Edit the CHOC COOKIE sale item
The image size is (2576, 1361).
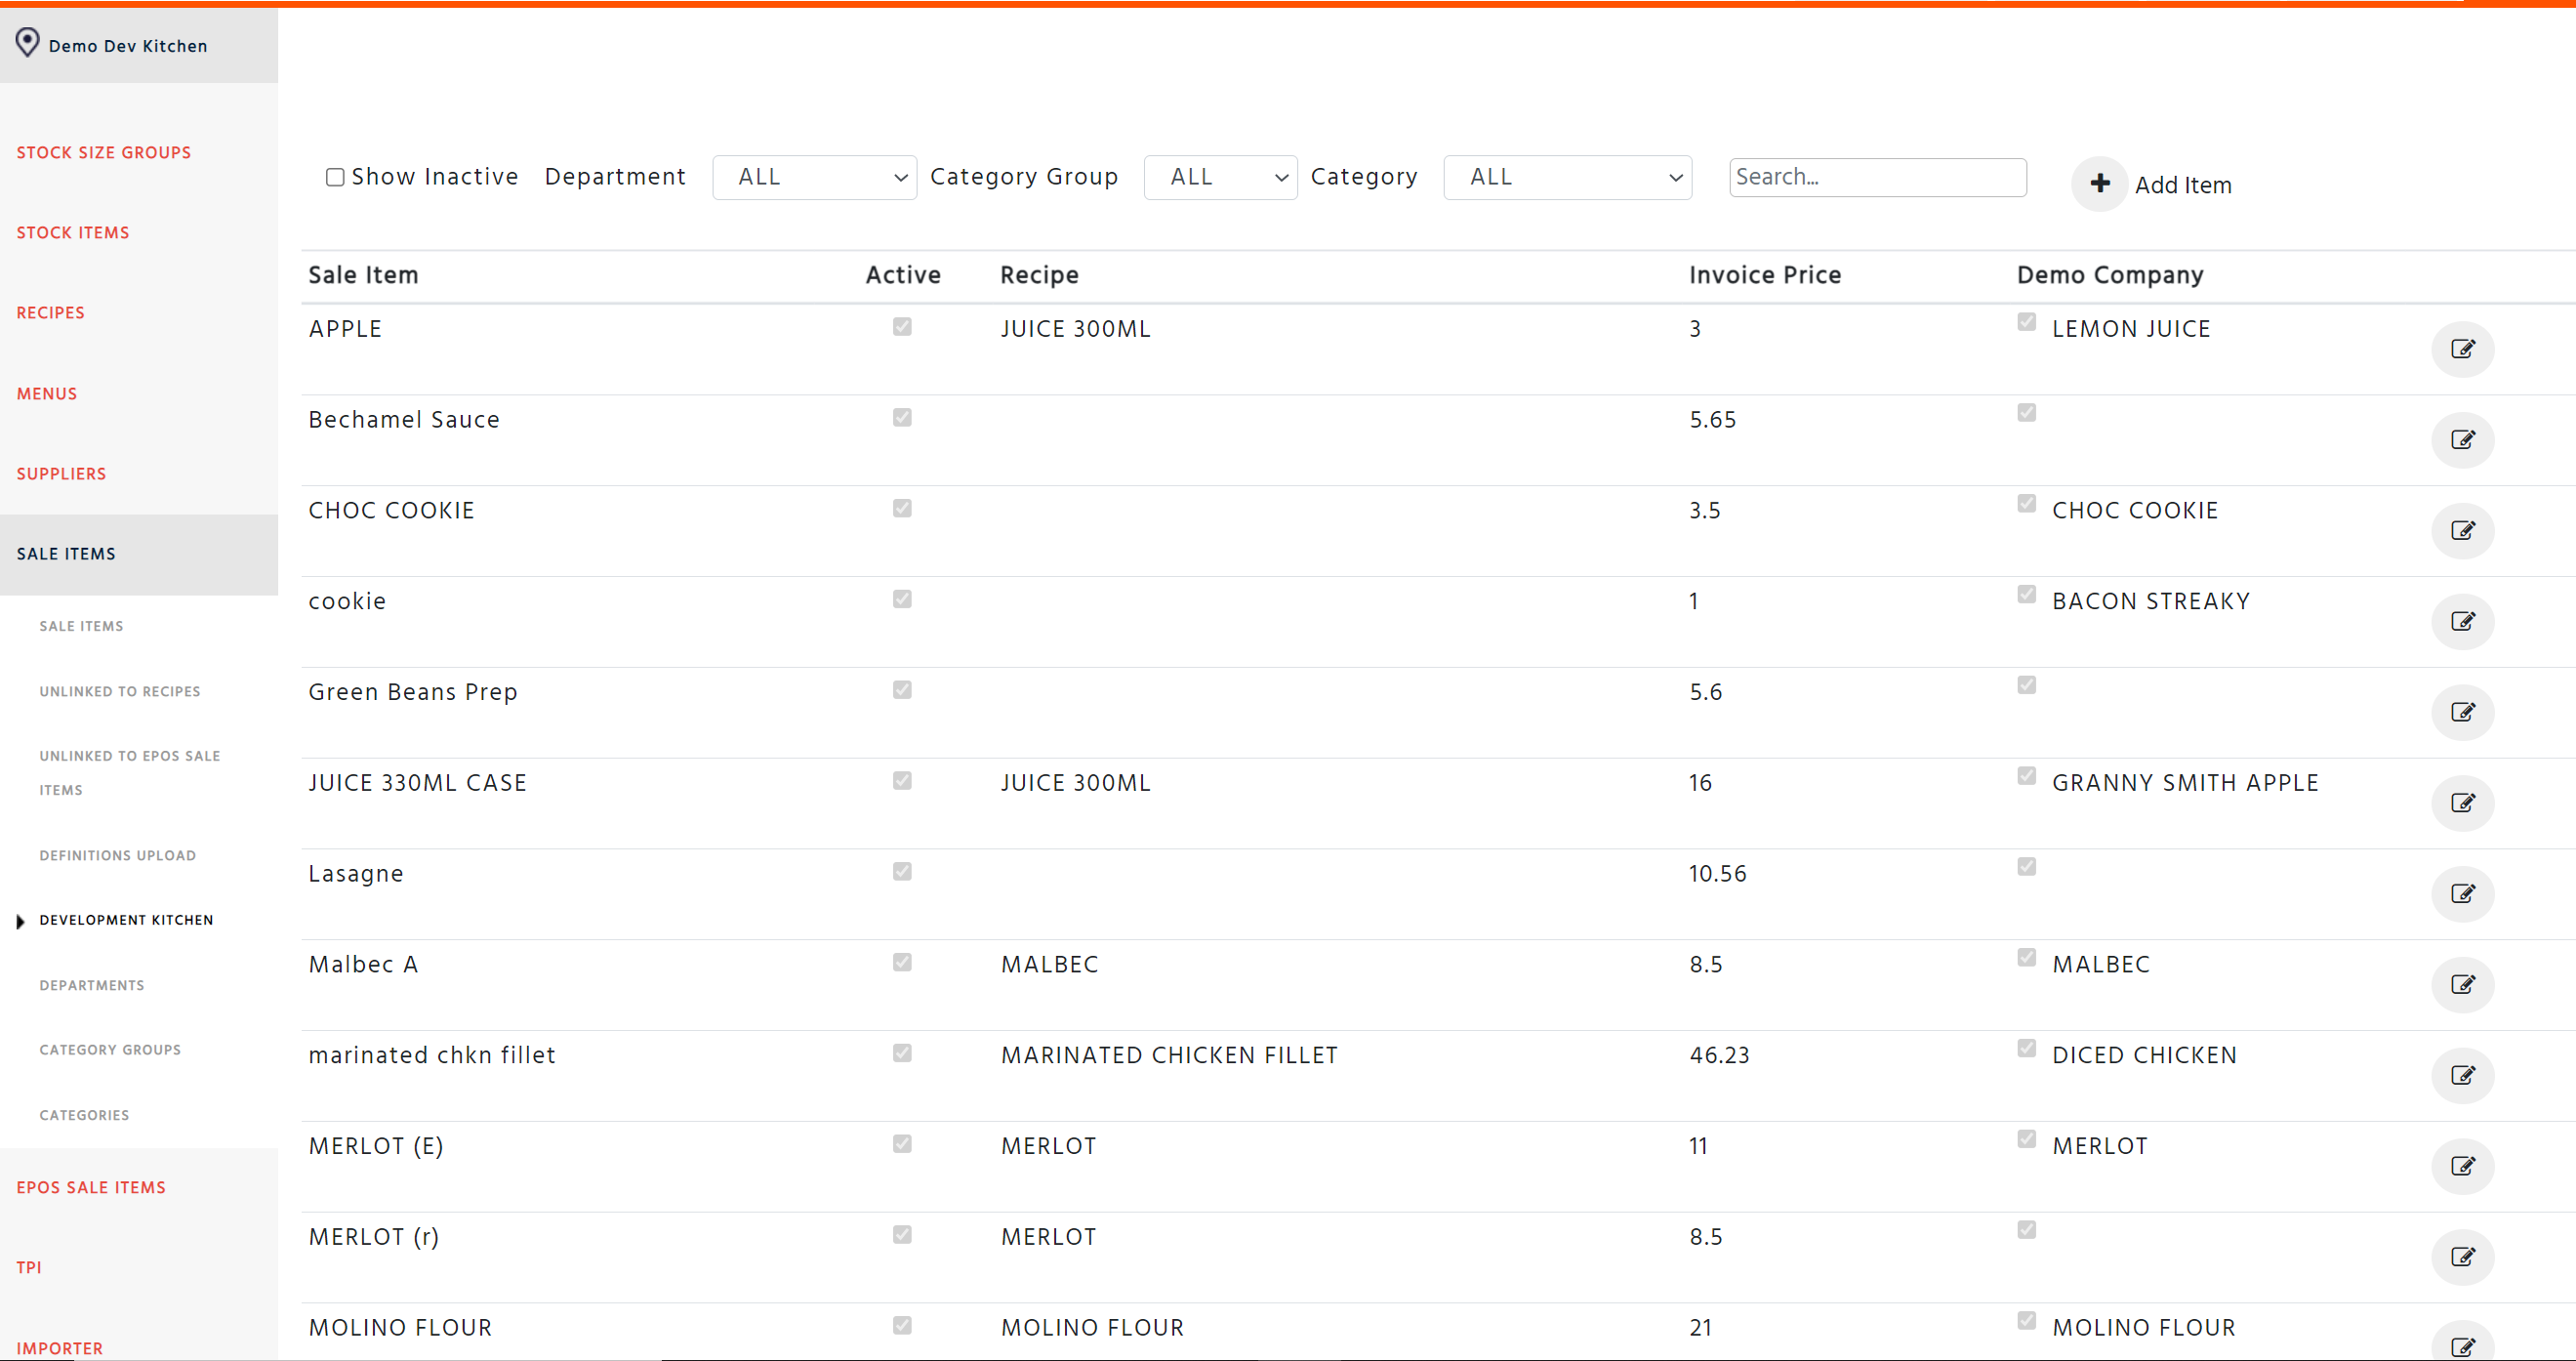pyautogui.click(x=2462, y=531)
